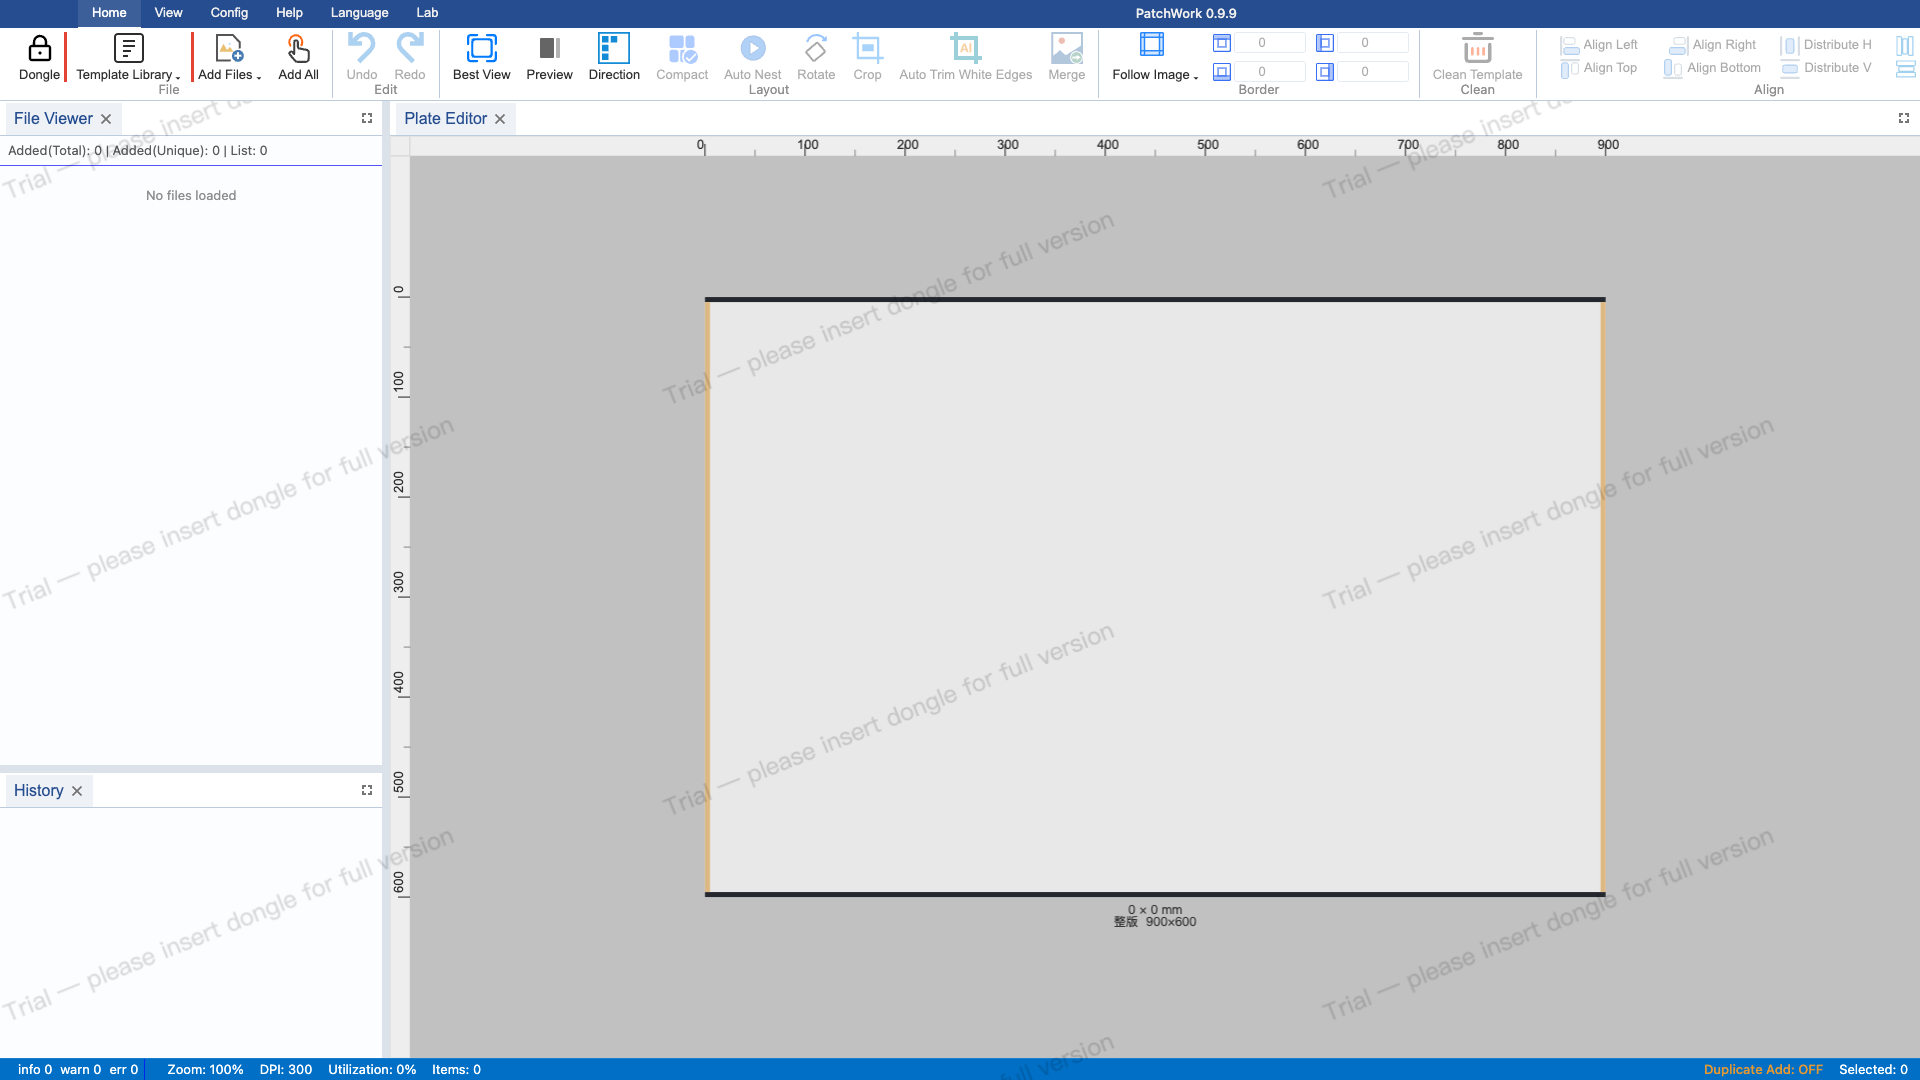The height and width of the screenshot is (1080, 1920).
Task: Click the Compact layout icon
Action: pos(682,48)
